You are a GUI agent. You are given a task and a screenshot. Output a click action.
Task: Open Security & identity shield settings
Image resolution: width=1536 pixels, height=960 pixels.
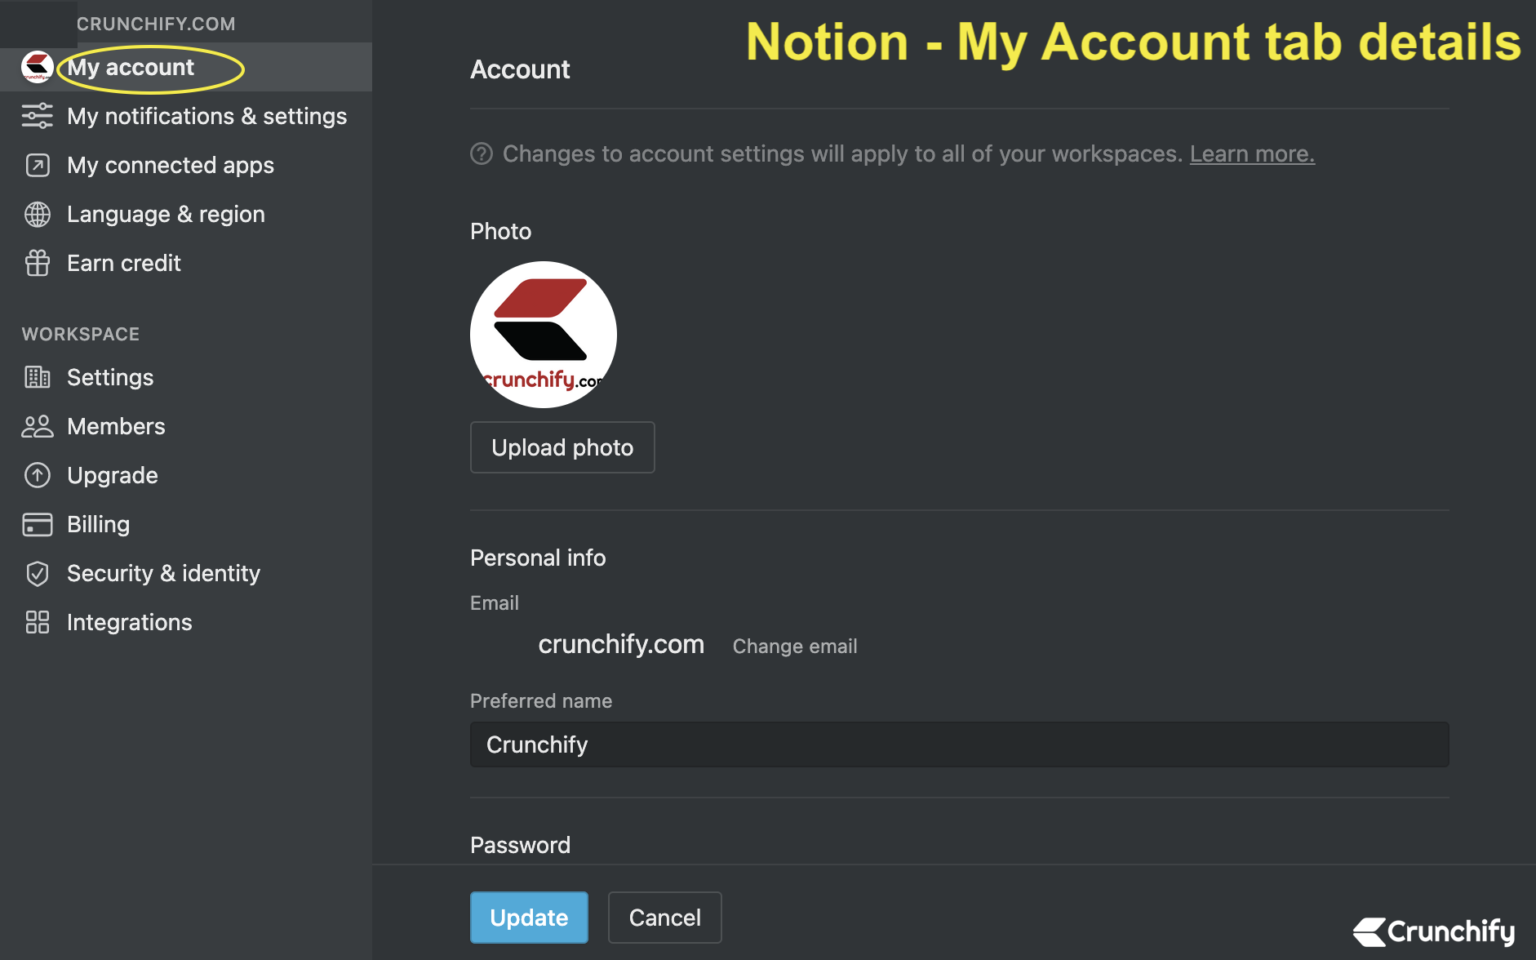click(37, 573)
